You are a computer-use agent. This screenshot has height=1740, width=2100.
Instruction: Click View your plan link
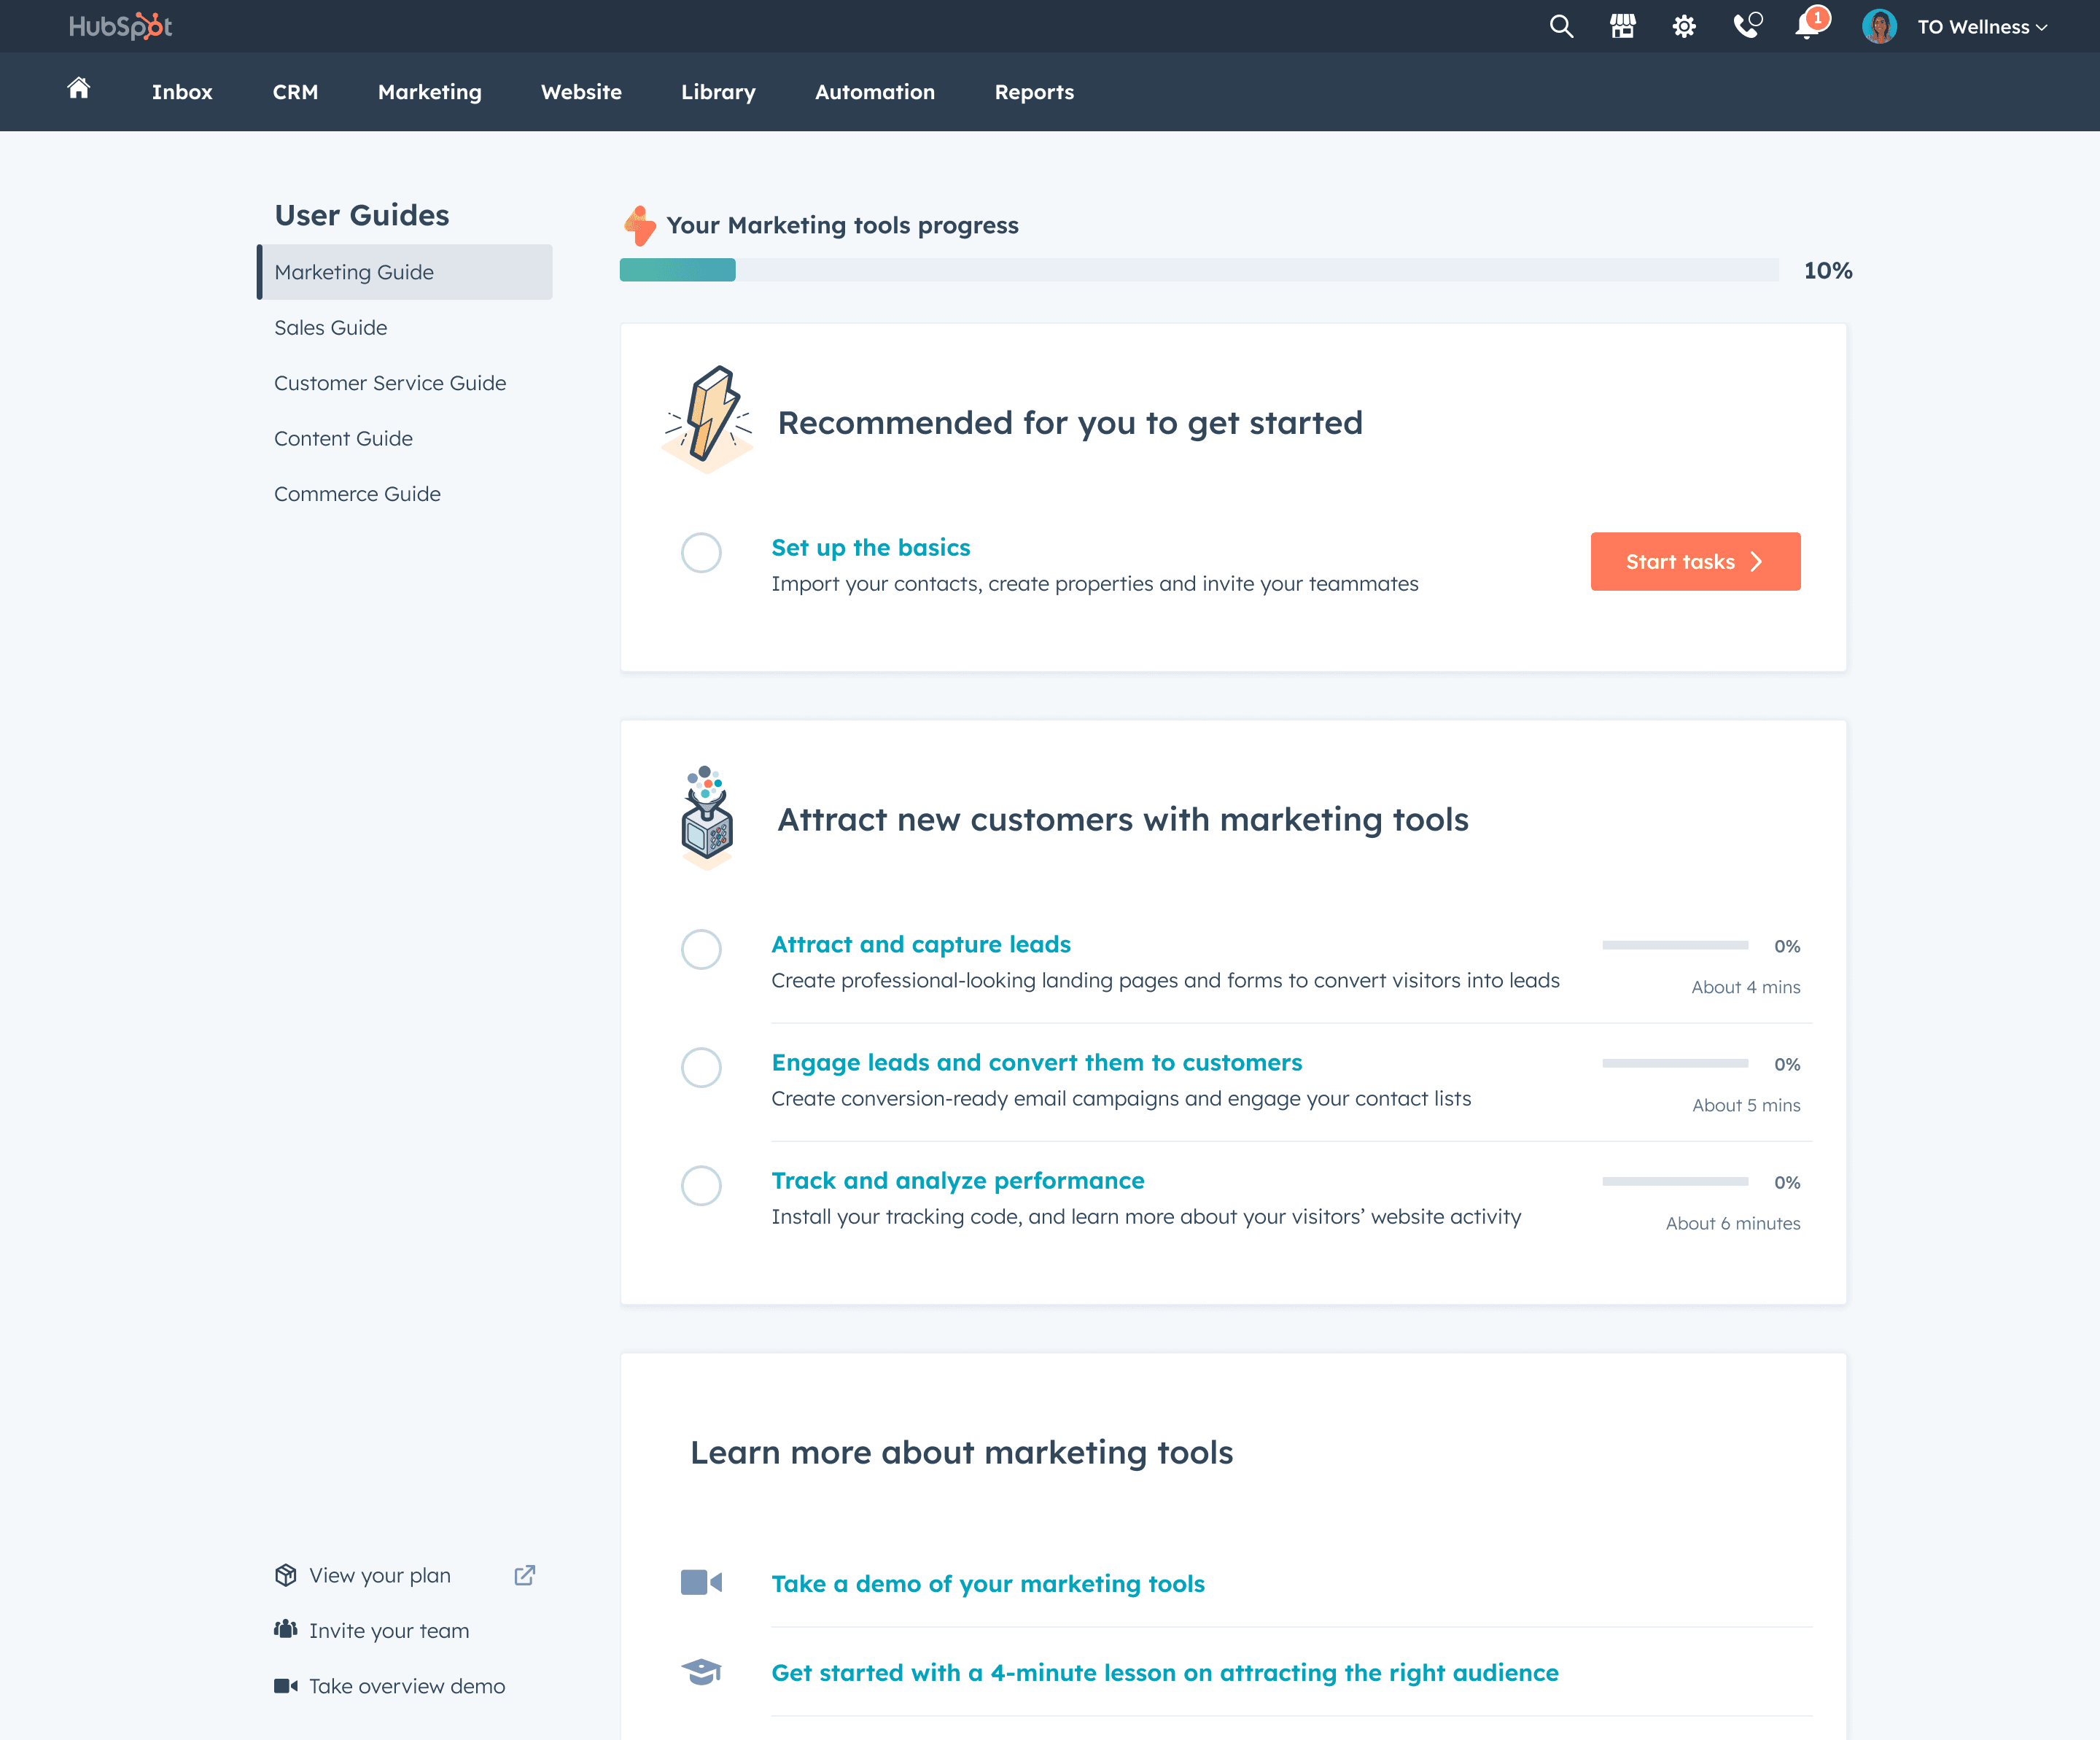(380, 1575)
